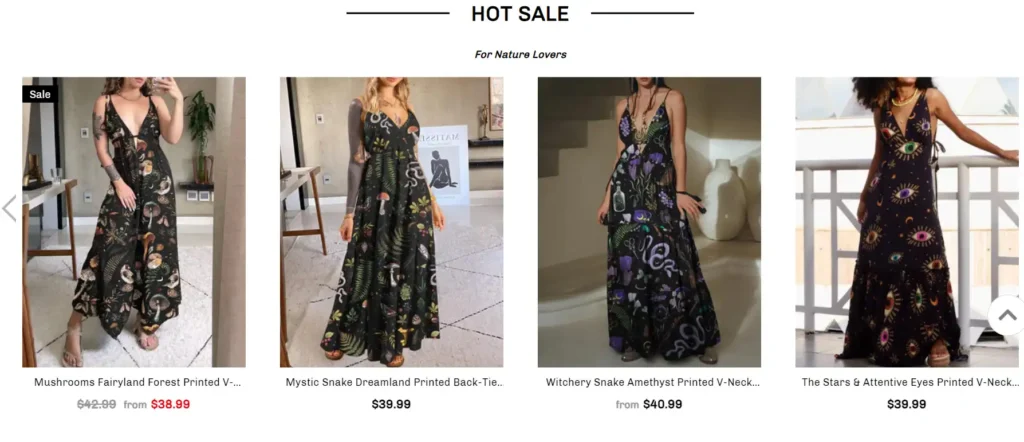Screen dimensions: 1024x442
Task: Click the $40.99 price under Witchery Snake dress
Action: tap(663, 404)
